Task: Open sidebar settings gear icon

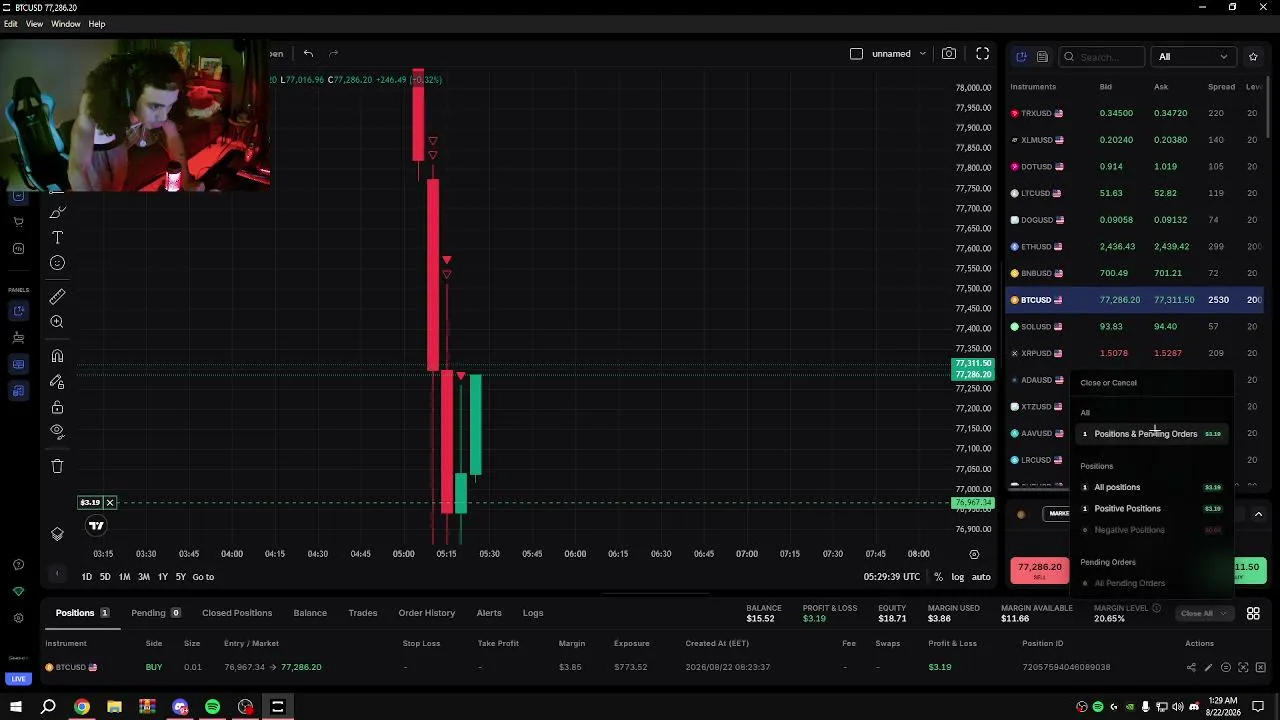Action: [18, 618]
